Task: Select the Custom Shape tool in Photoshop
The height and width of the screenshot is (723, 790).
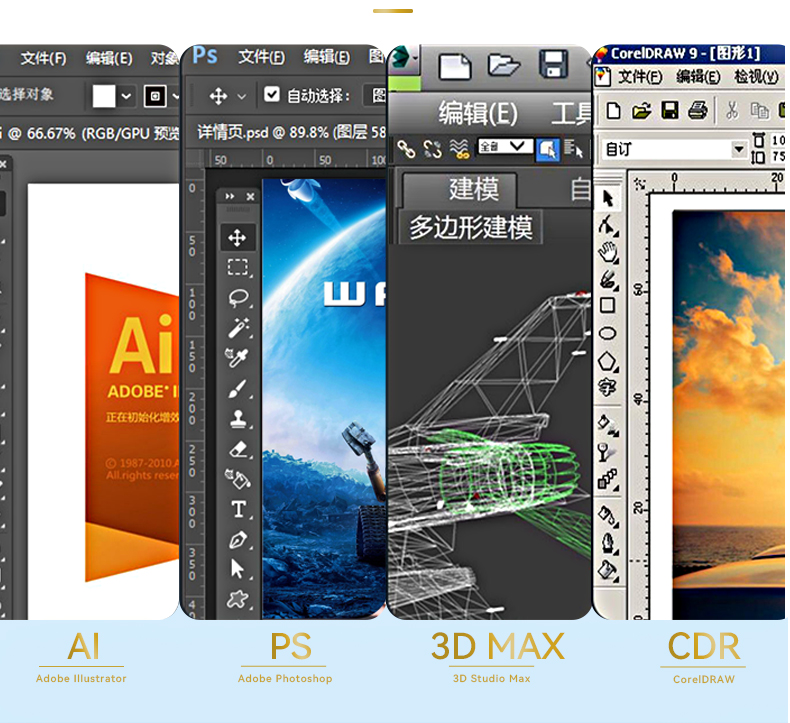Action: tap(237, 599)
